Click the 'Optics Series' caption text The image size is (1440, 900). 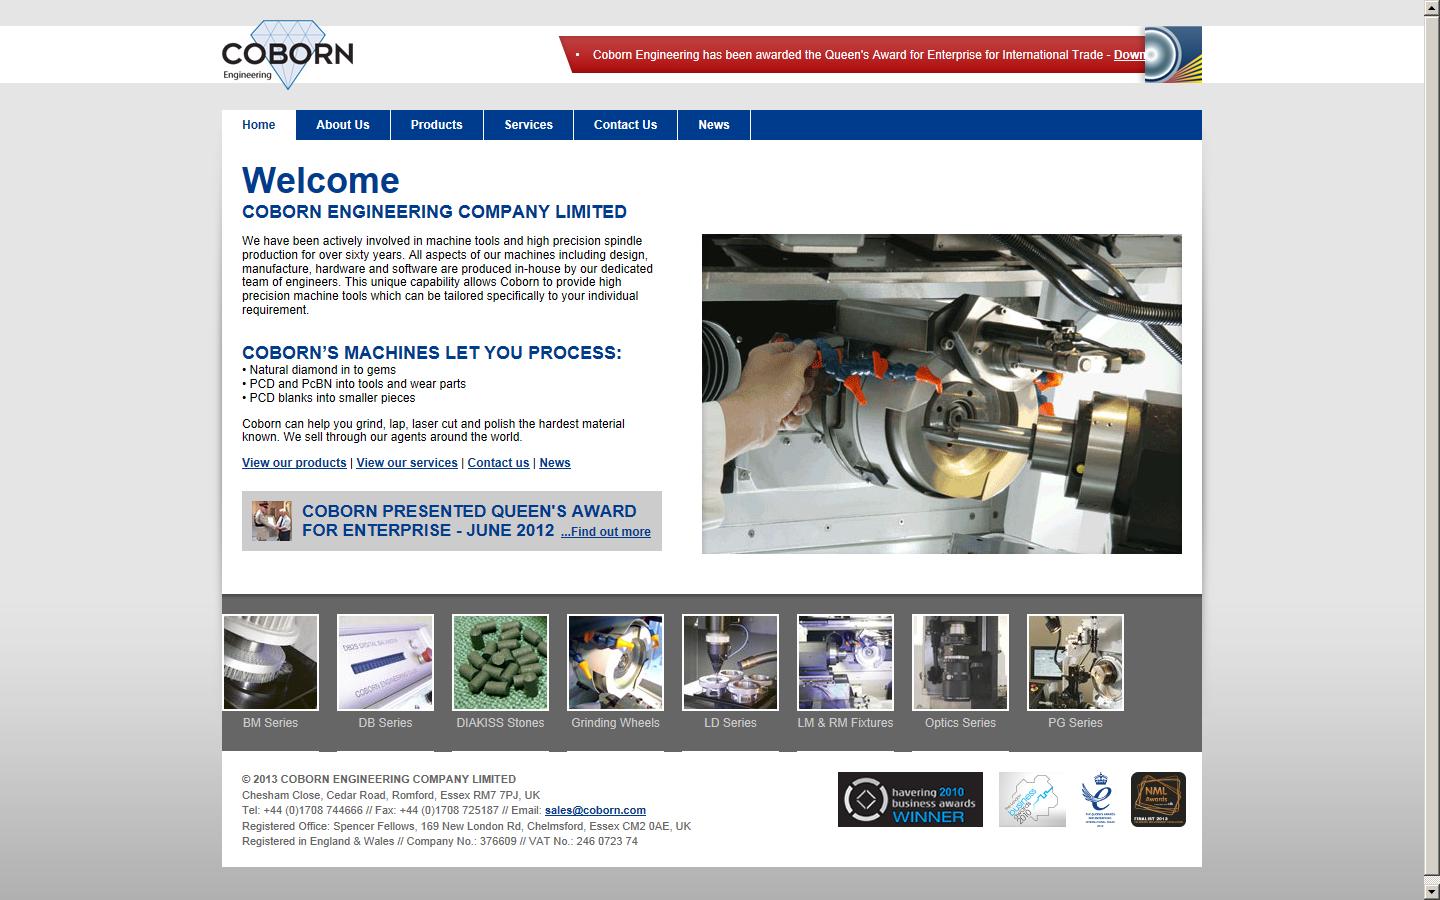click(x=960, y=723)
